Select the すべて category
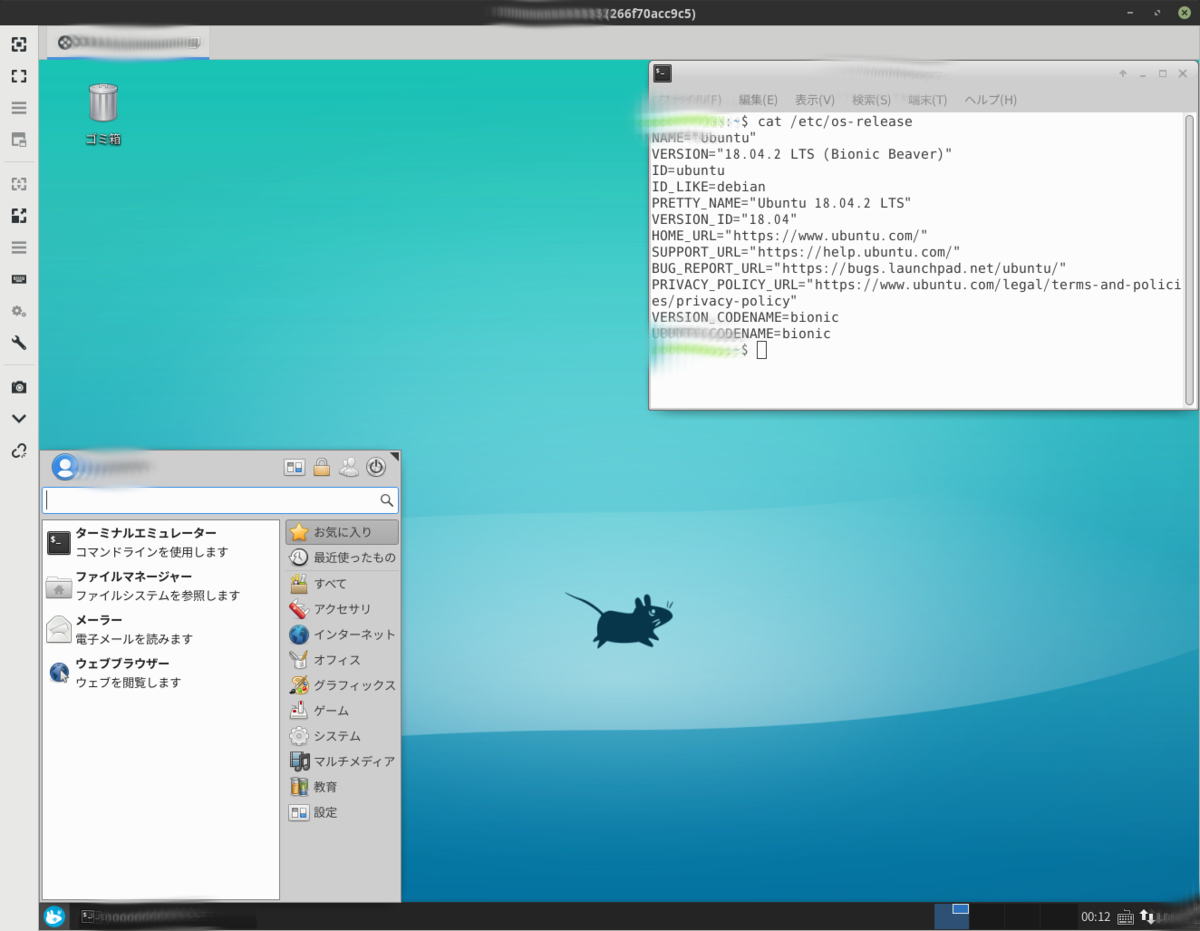1200x931 pixels. pyautogui.click(x=342, y=584)
